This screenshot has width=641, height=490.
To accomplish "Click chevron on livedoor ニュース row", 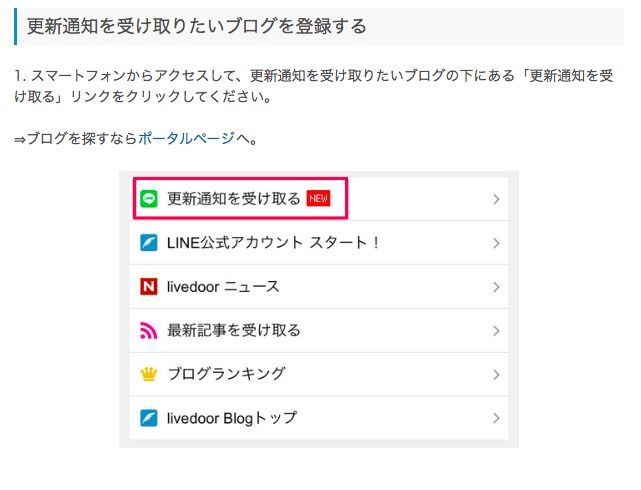I will click(496, 287).
